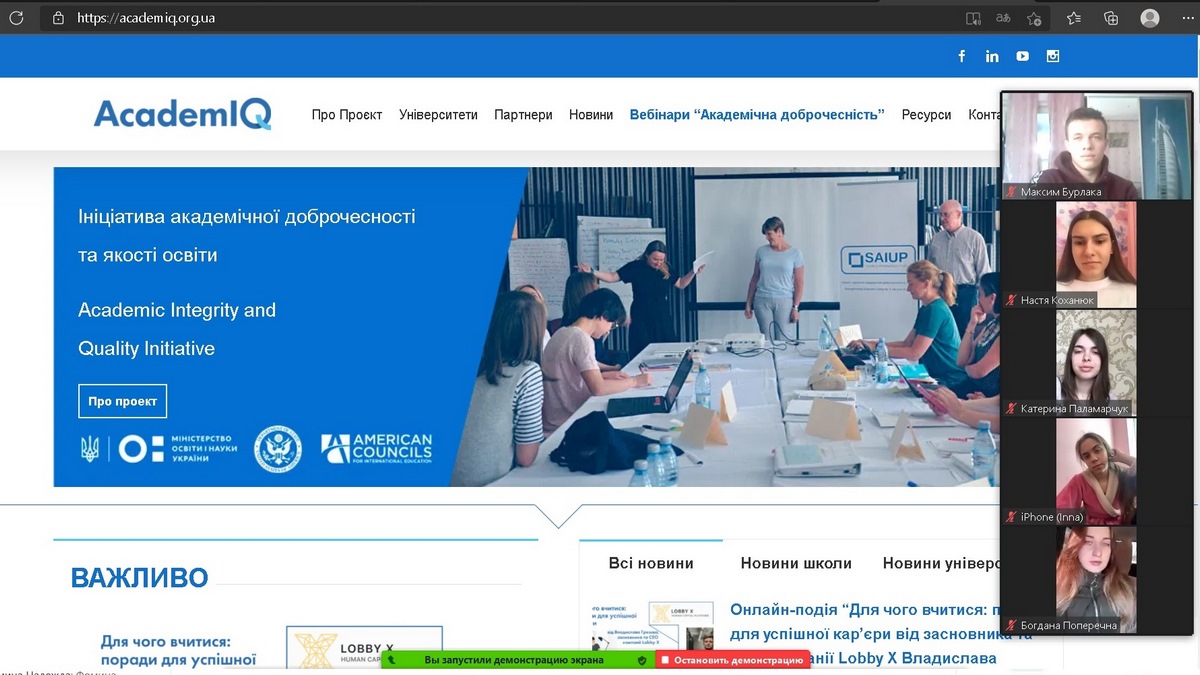The image size is (1200, 675).
Task: Select Вебінари “Академічна доброчесність” menu item
Action: pyautogui.click(x=757, y=115)
